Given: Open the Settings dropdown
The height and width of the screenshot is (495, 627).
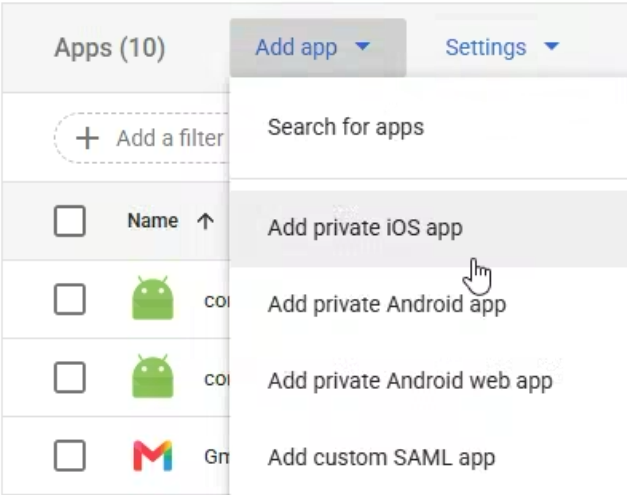Looking at the screenshot, I should coord(502,48).
